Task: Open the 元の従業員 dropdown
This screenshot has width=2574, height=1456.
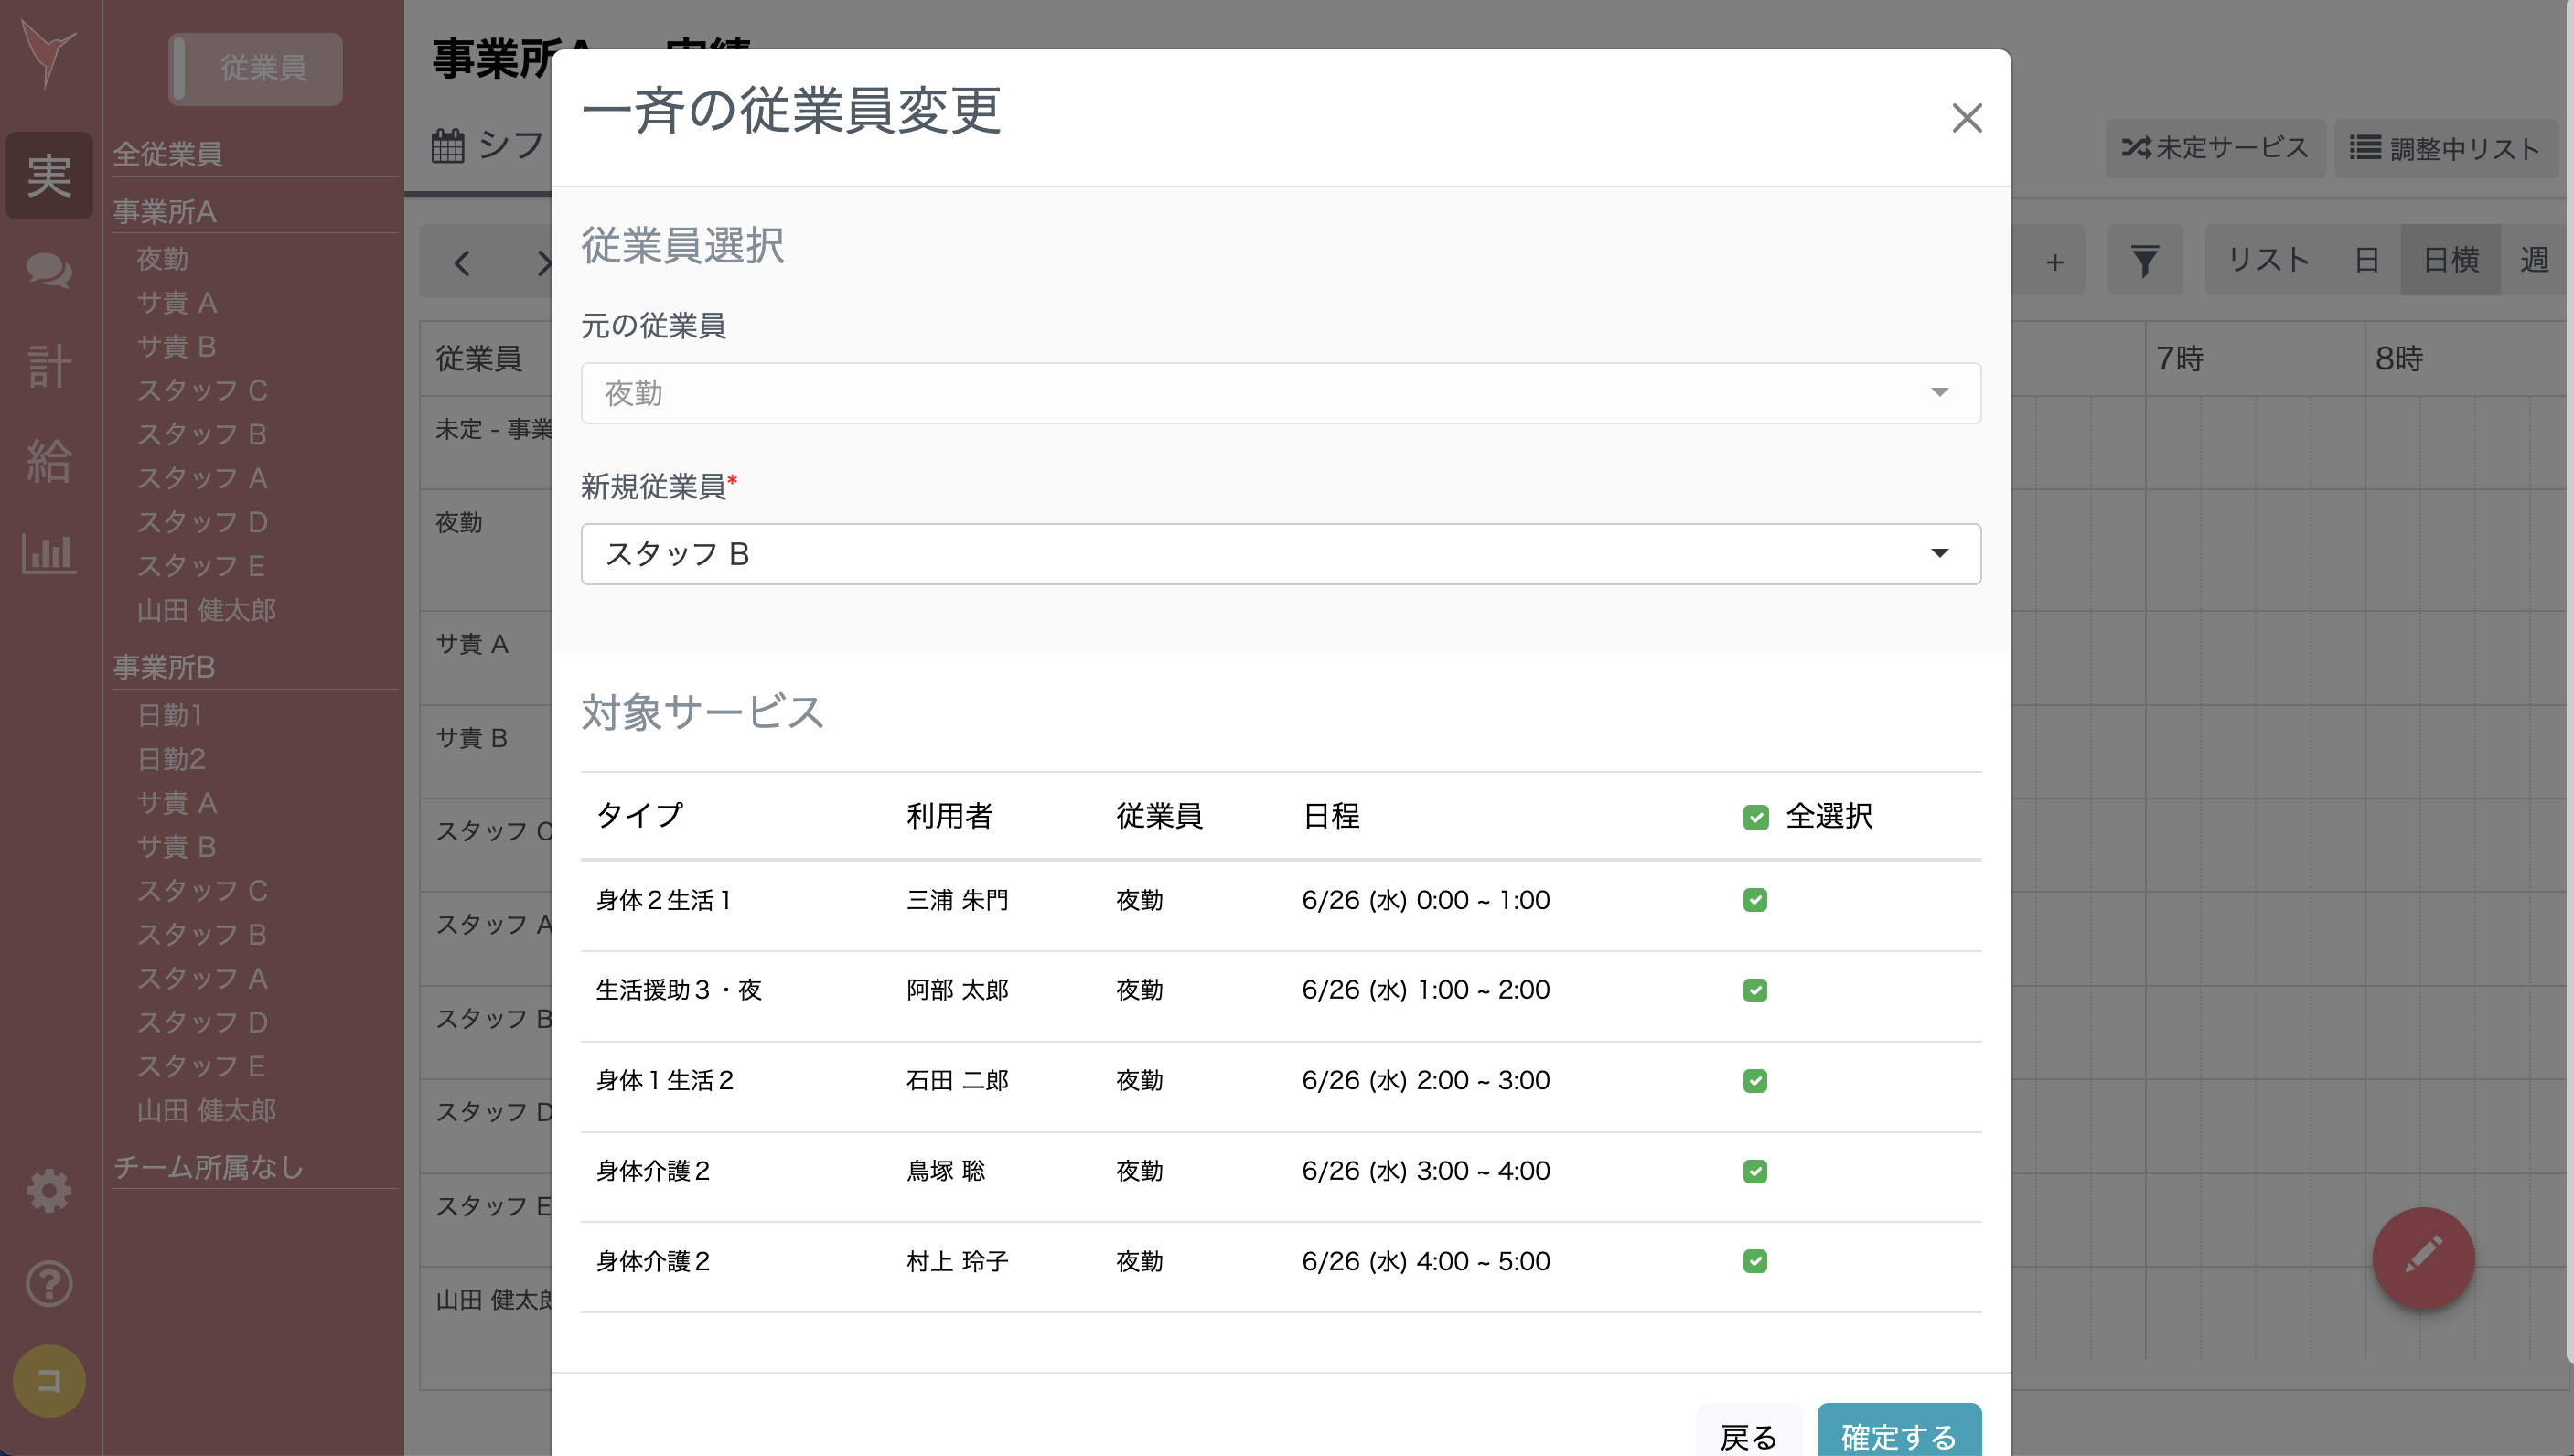Action: click(x=1280, y=392)
